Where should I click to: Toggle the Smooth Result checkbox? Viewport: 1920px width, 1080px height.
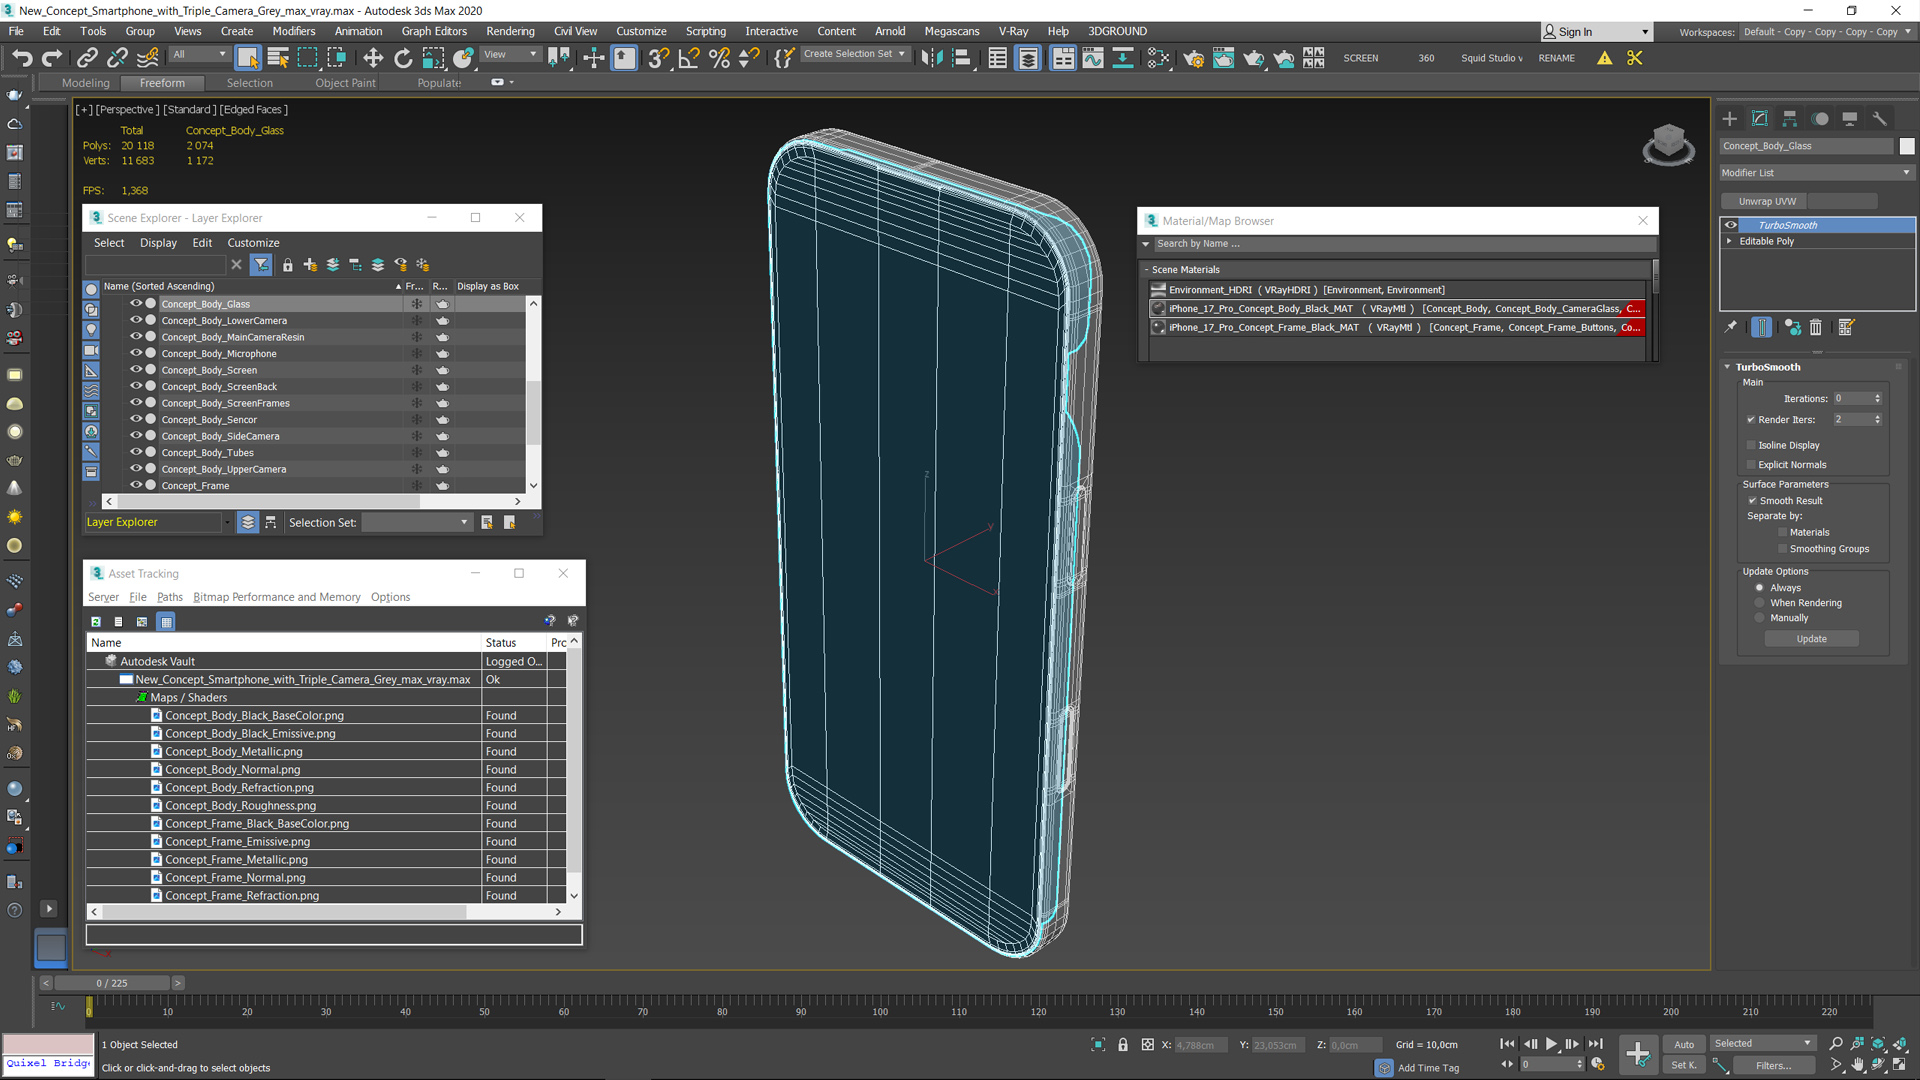1752,501
